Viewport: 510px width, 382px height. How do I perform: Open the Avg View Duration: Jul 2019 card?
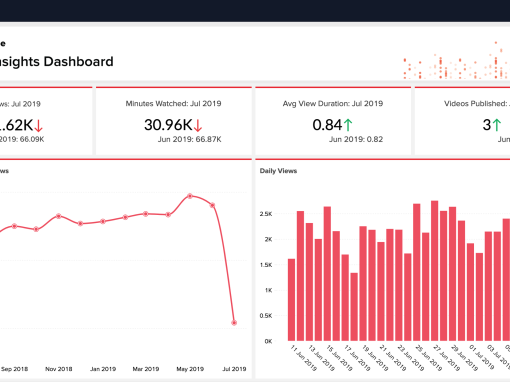click(333, 121)
